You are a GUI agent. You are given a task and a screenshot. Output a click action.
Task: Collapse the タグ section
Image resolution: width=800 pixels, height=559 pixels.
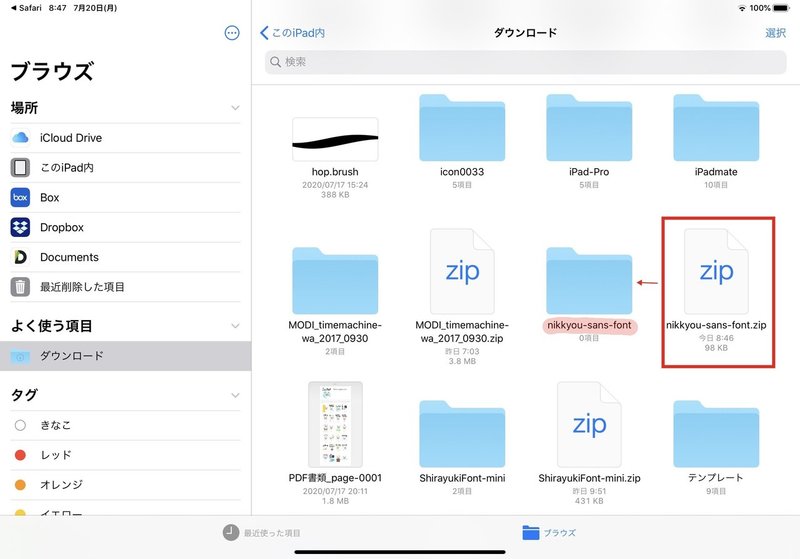[235, 395]
